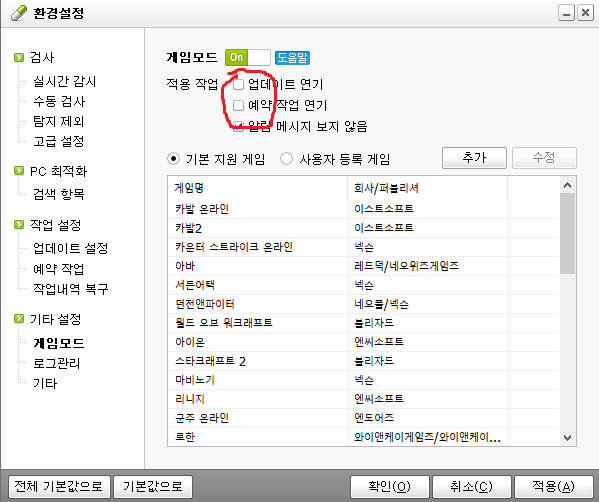Open the 도움말 help link

click(292, 58)
